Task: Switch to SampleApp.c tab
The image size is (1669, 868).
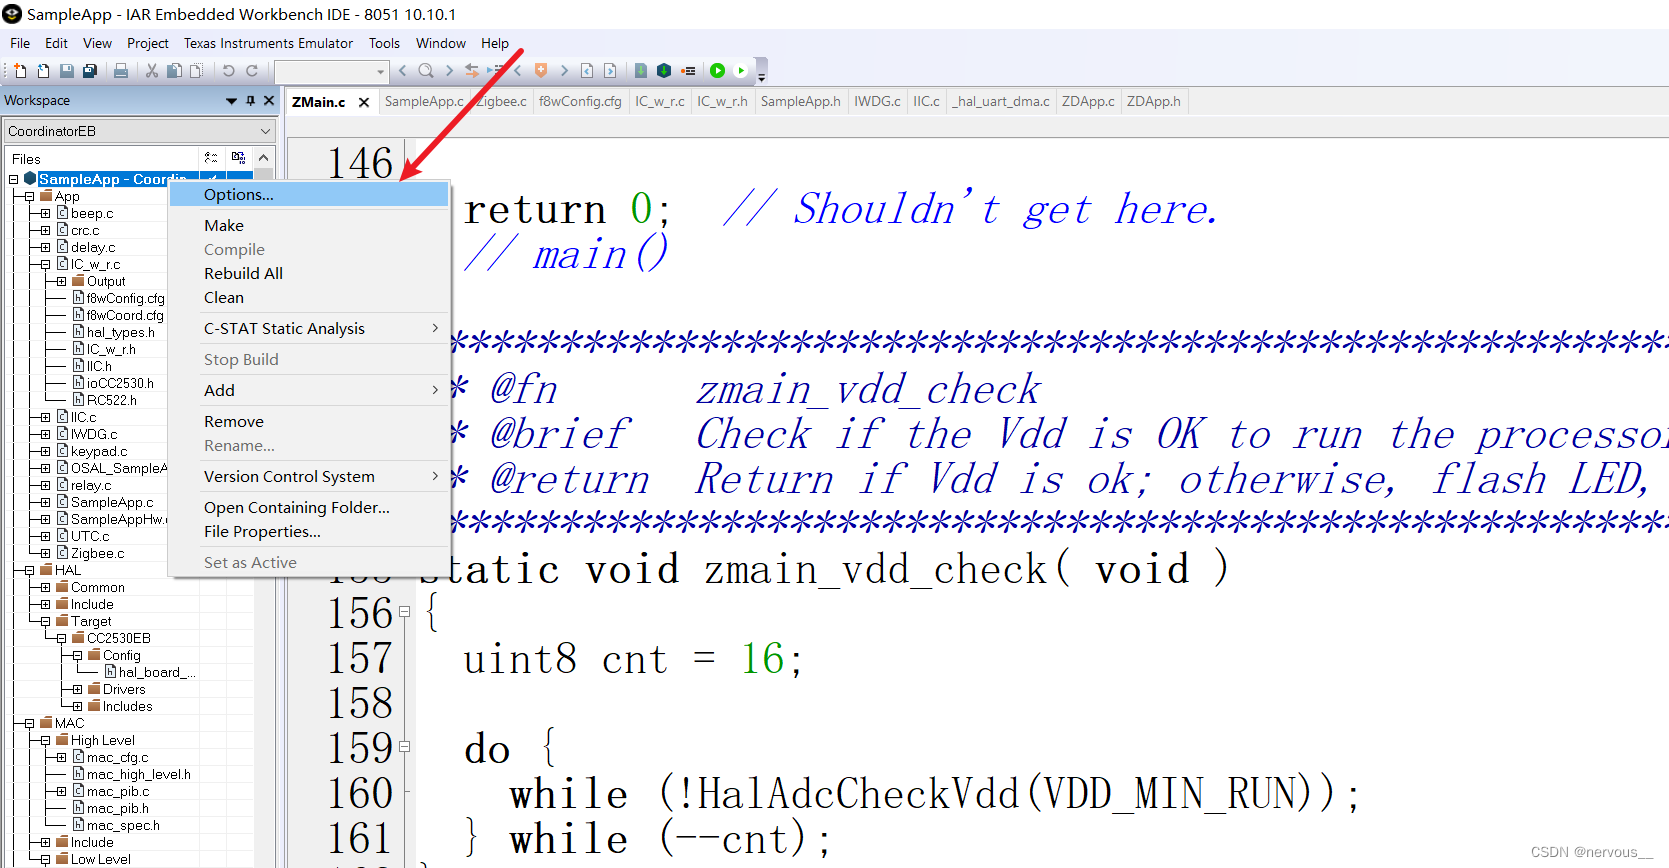Action: pyautogui.click(x=424, y=101)
